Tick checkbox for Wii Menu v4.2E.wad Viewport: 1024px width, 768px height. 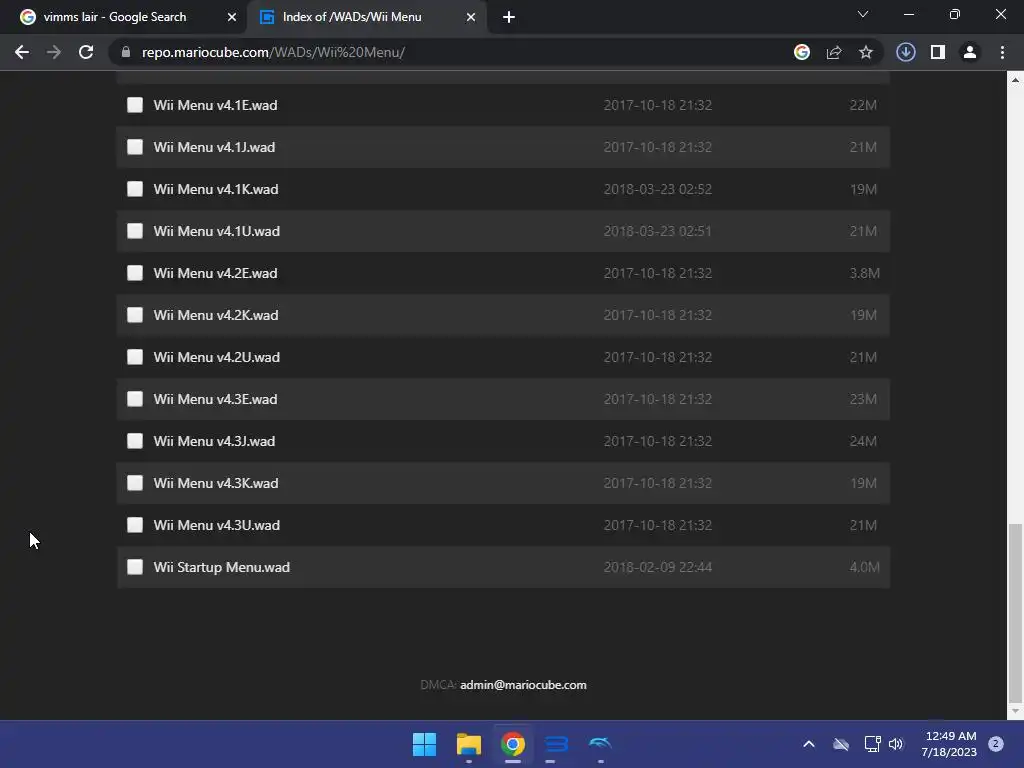pos(135,273)
